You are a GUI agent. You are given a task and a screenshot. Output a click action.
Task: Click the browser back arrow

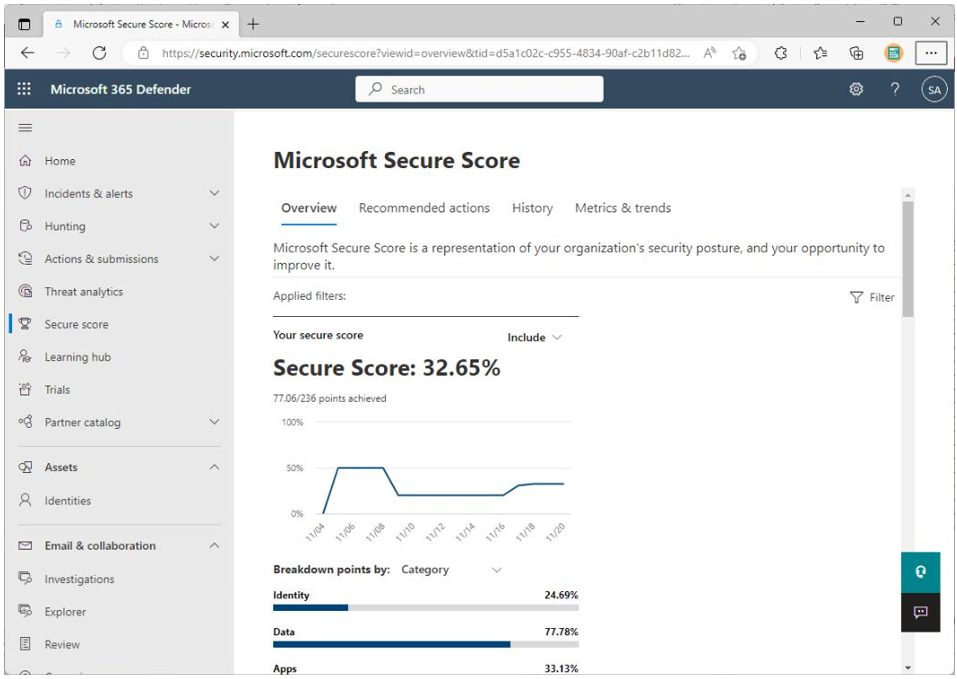(x=27, y=53)
